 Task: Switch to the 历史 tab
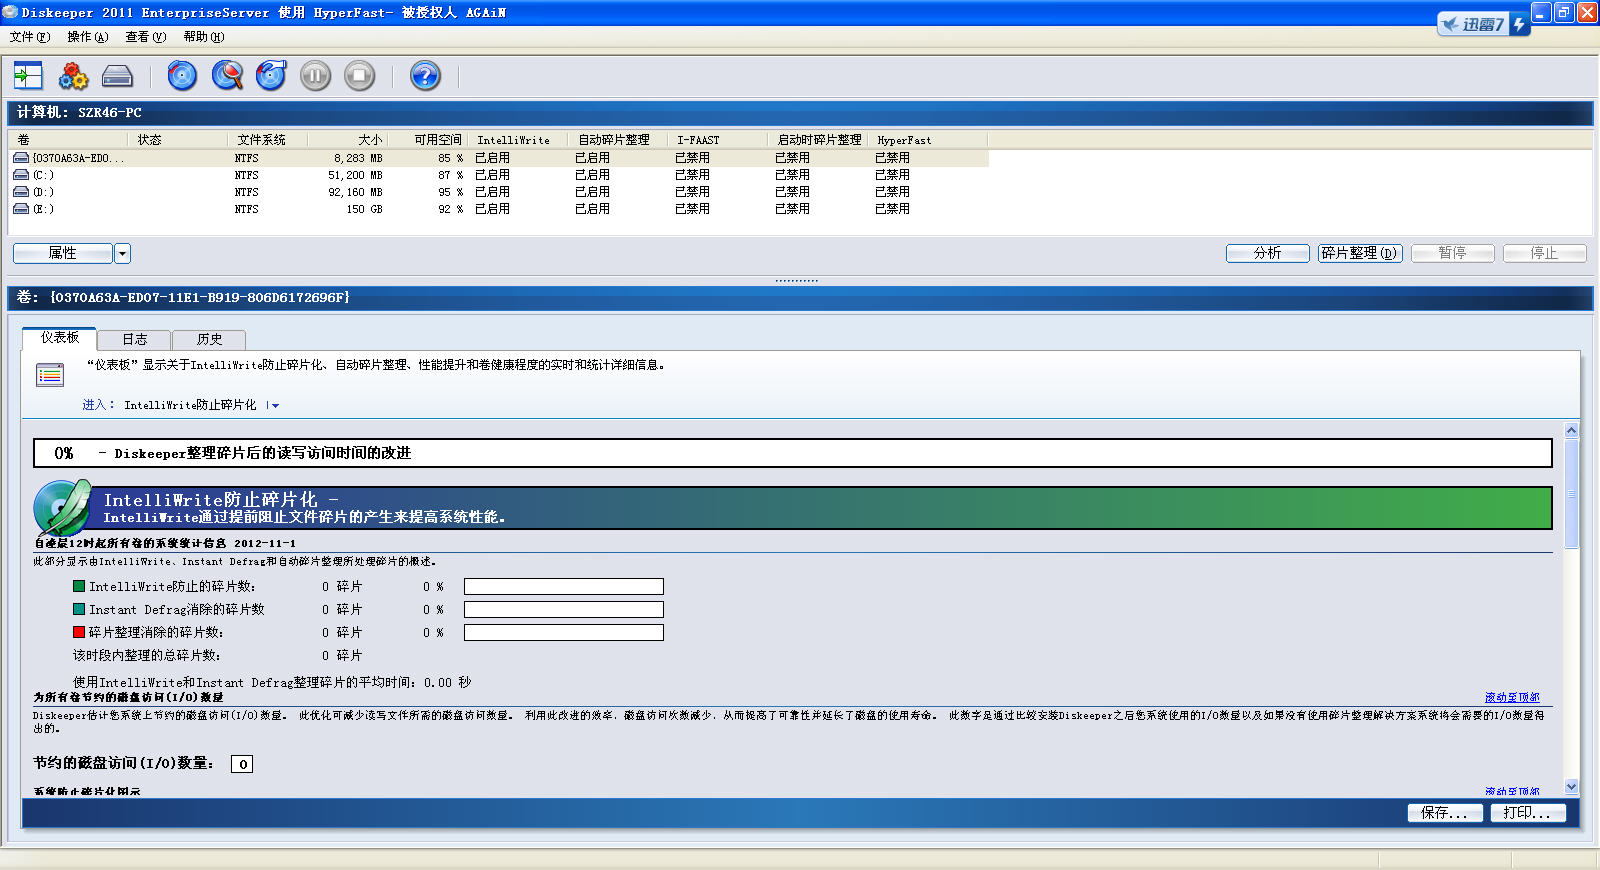coord(209,340)
